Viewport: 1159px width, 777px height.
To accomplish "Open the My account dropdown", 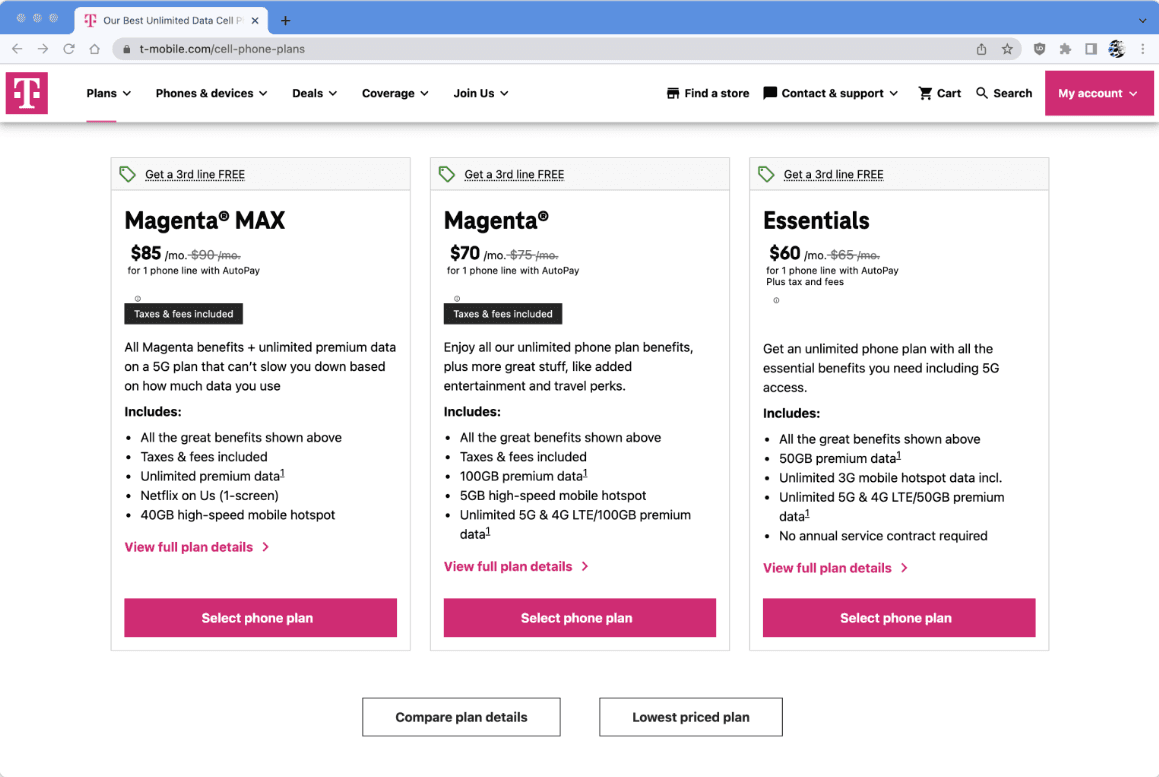I will pos(1098,93).
